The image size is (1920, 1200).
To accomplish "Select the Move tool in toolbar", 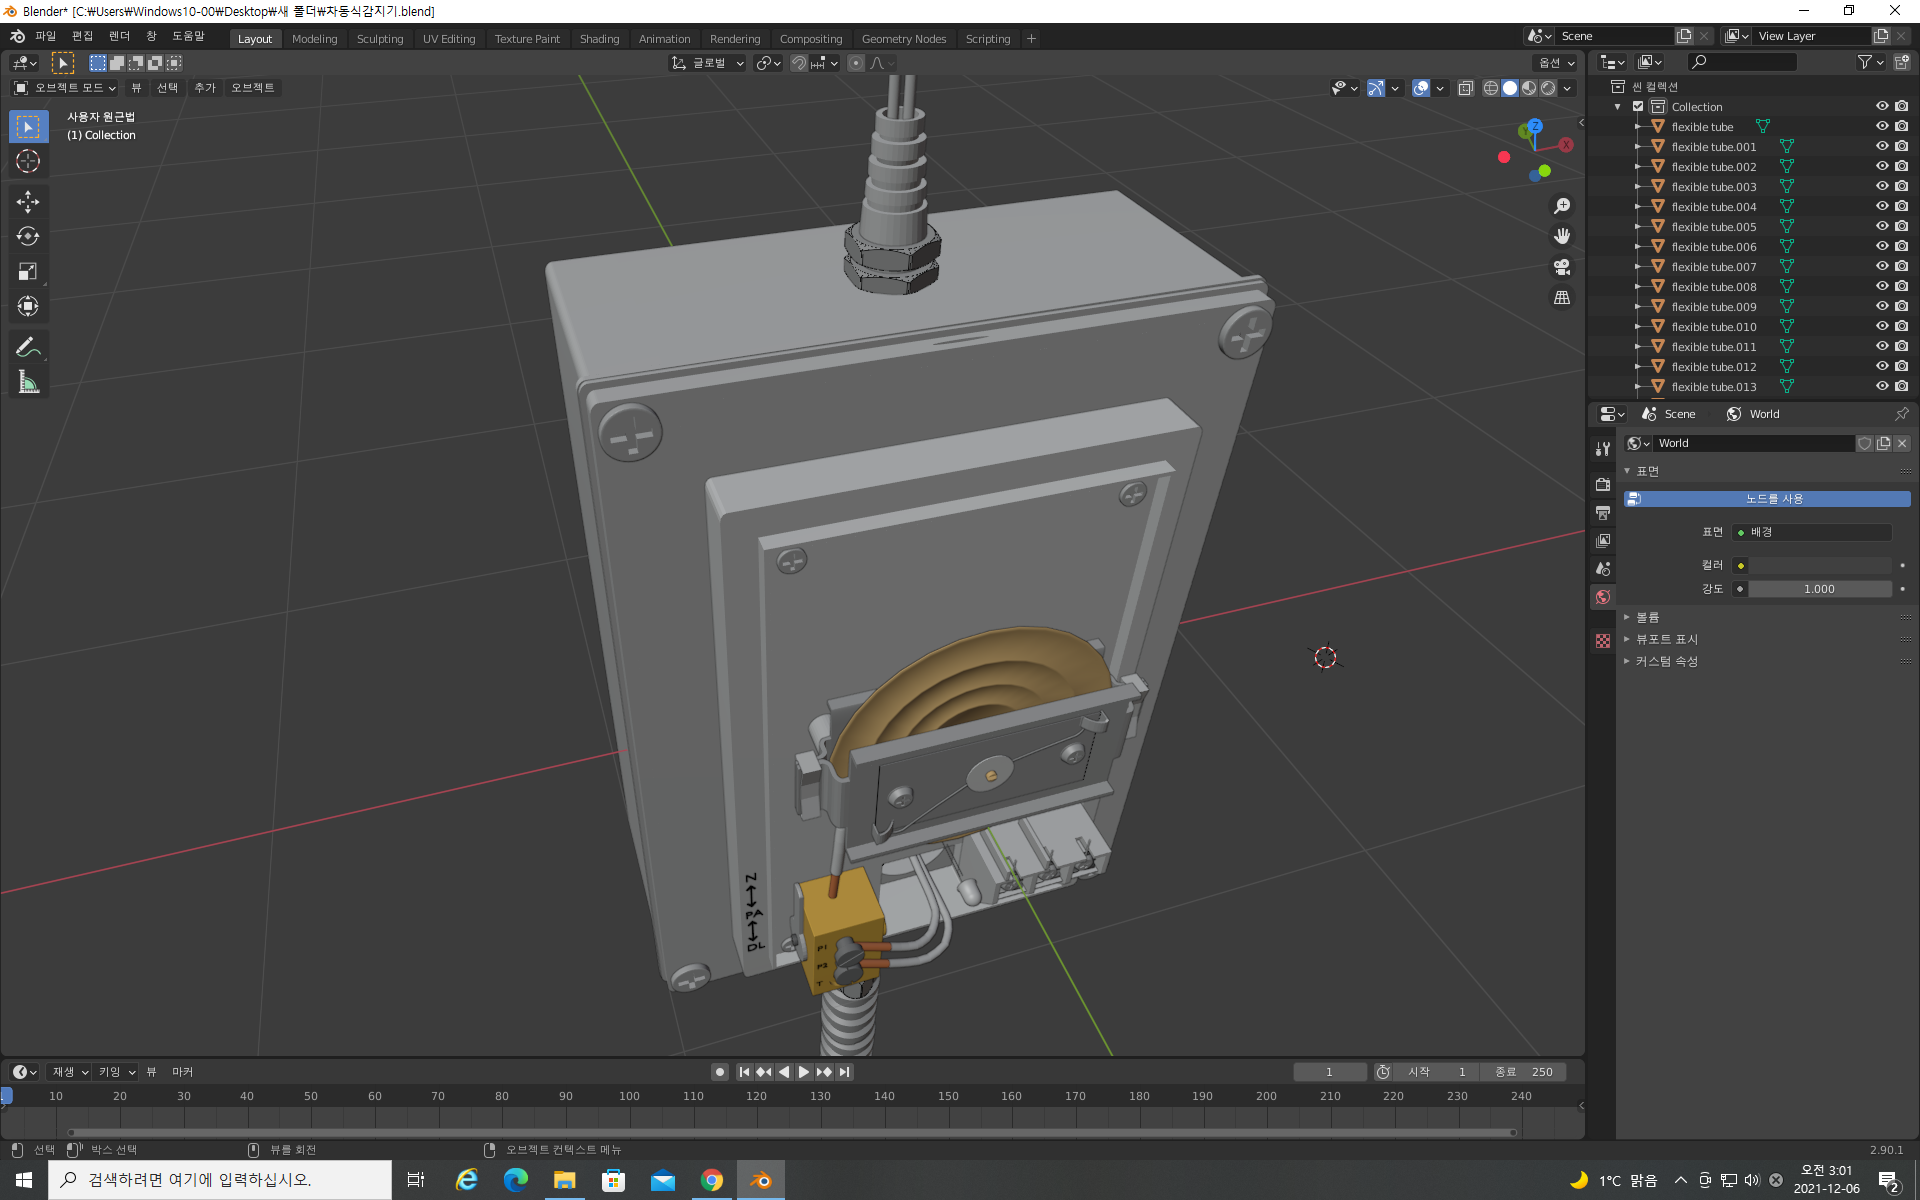I will click(x=28, y=202).
